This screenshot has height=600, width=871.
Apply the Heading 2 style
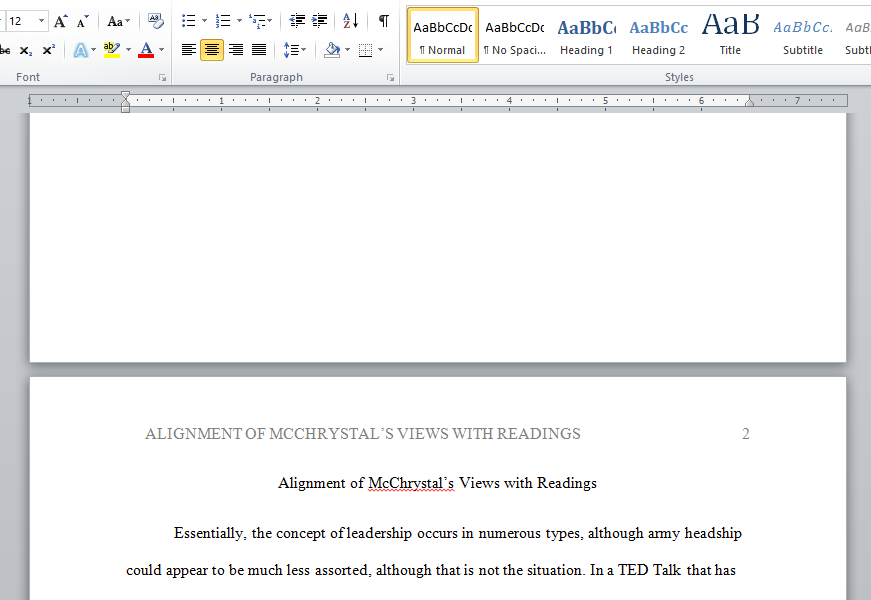coord(658,36)
